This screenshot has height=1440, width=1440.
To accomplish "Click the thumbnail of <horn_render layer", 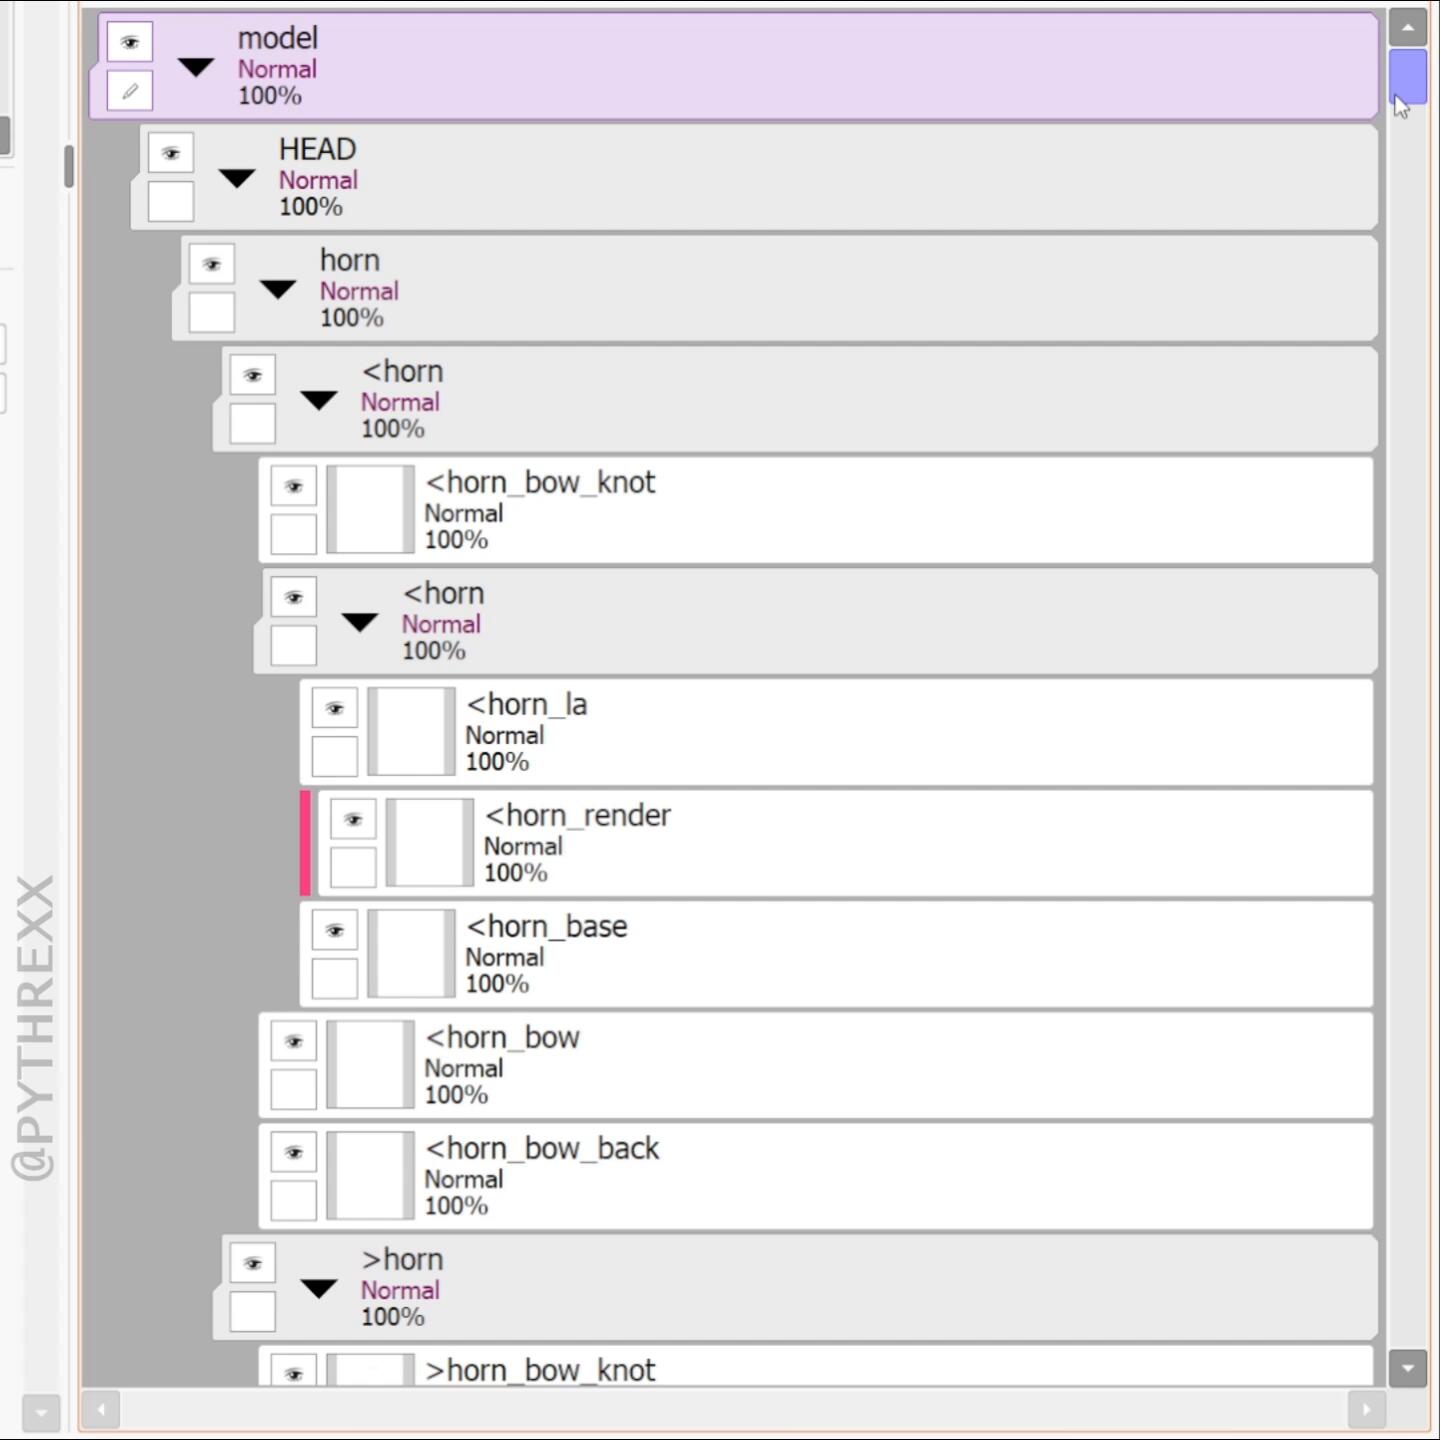I will point(430,842).
